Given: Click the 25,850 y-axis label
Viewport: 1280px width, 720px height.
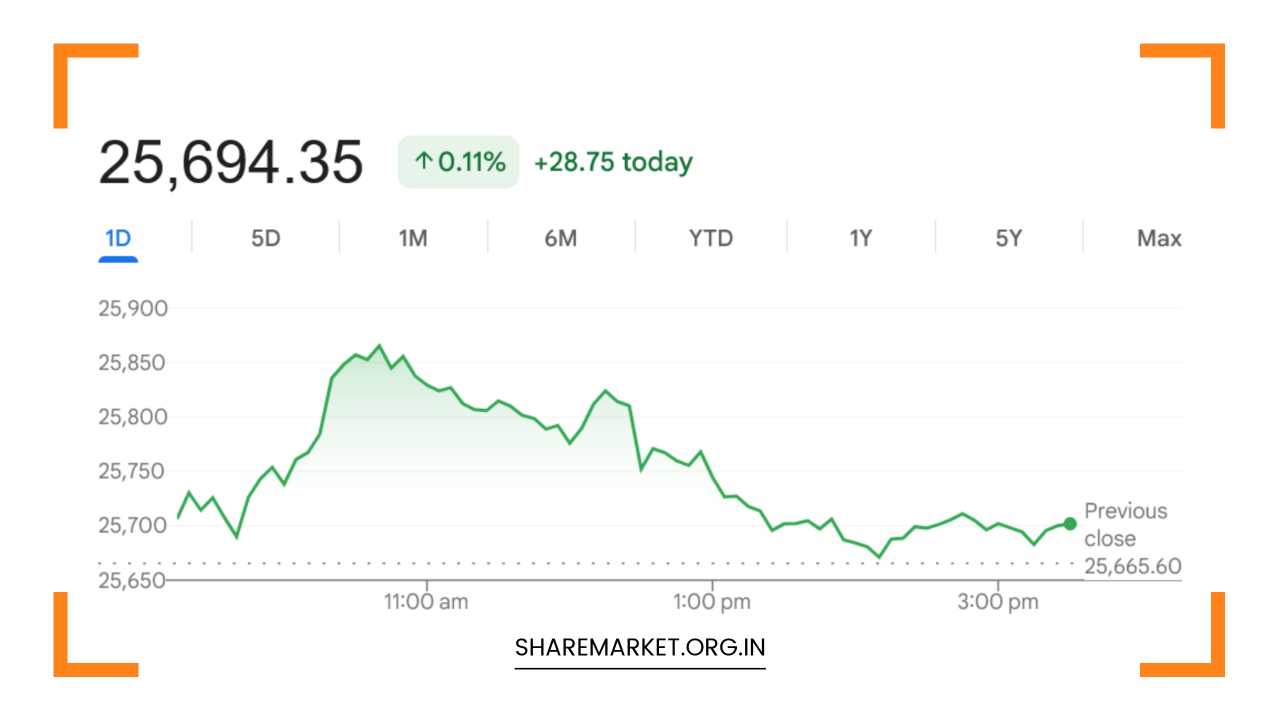Looking at the screenshot, I should [x=133, y=362].
